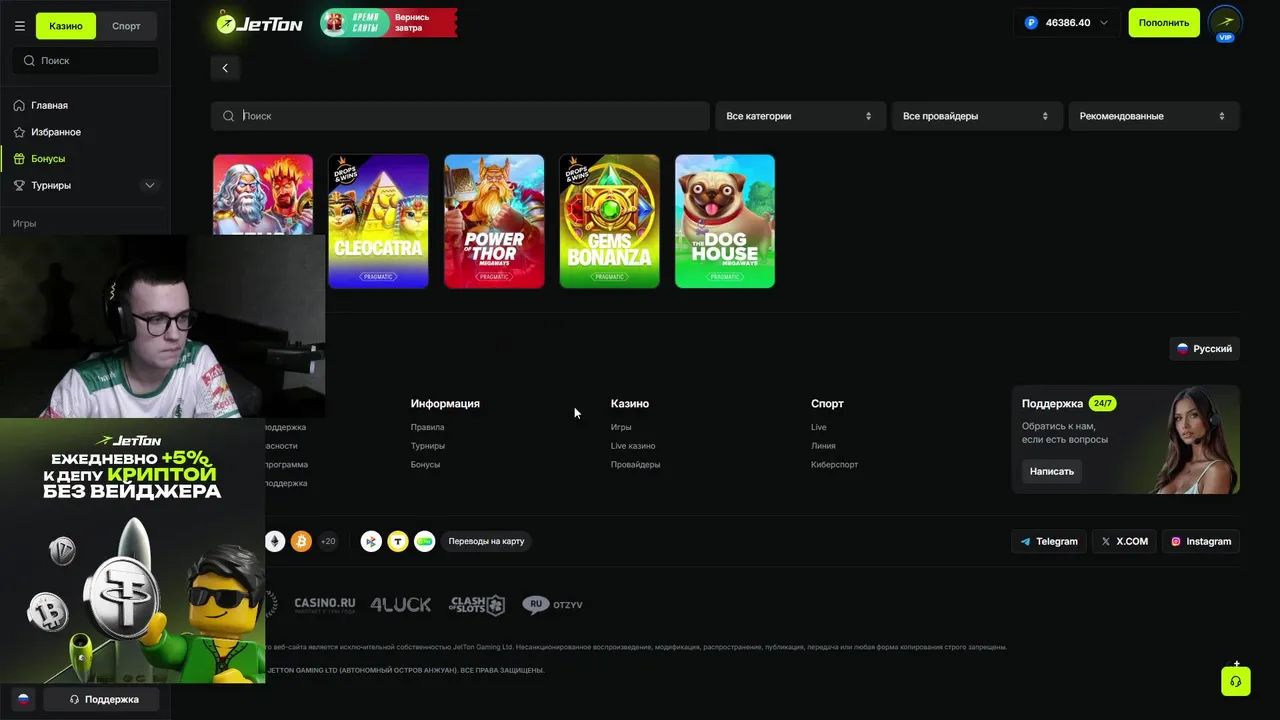Click the +20 more payment methods badge

click(328, 541)
